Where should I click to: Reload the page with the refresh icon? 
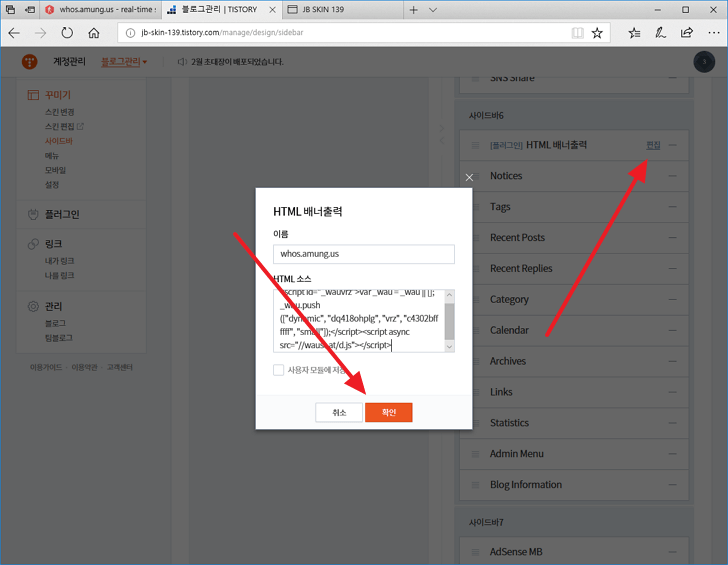pyautogui.click(x=67, y=32)
